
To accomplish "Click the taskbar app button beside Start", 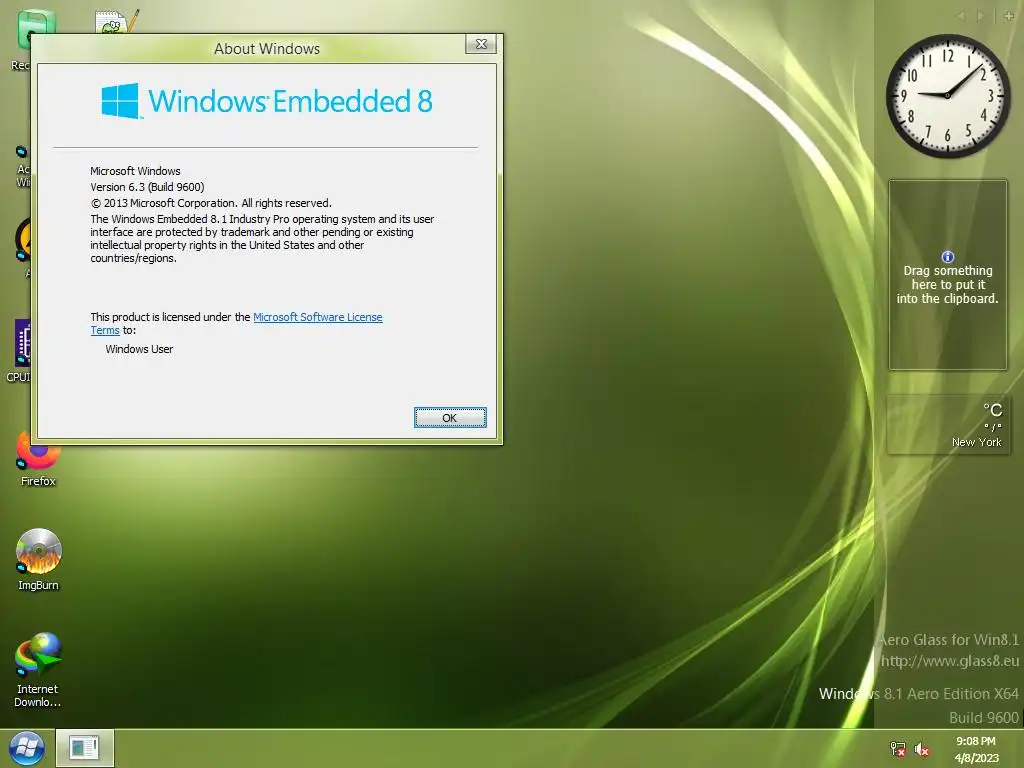I will pyautogui.click(x=85, y=748).
